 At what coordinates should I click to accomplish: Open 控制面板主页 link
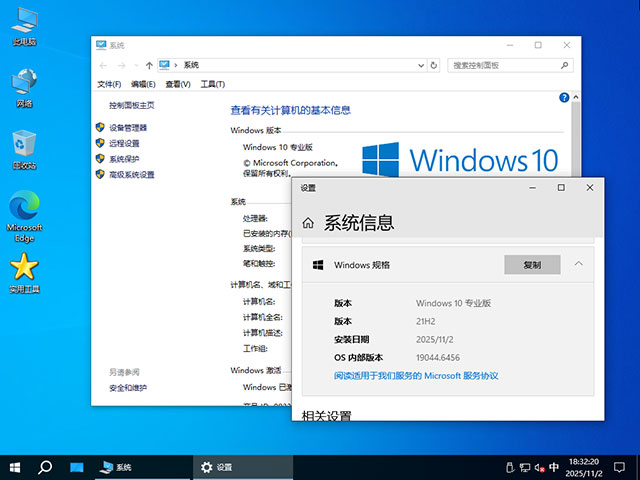[131, 105]
